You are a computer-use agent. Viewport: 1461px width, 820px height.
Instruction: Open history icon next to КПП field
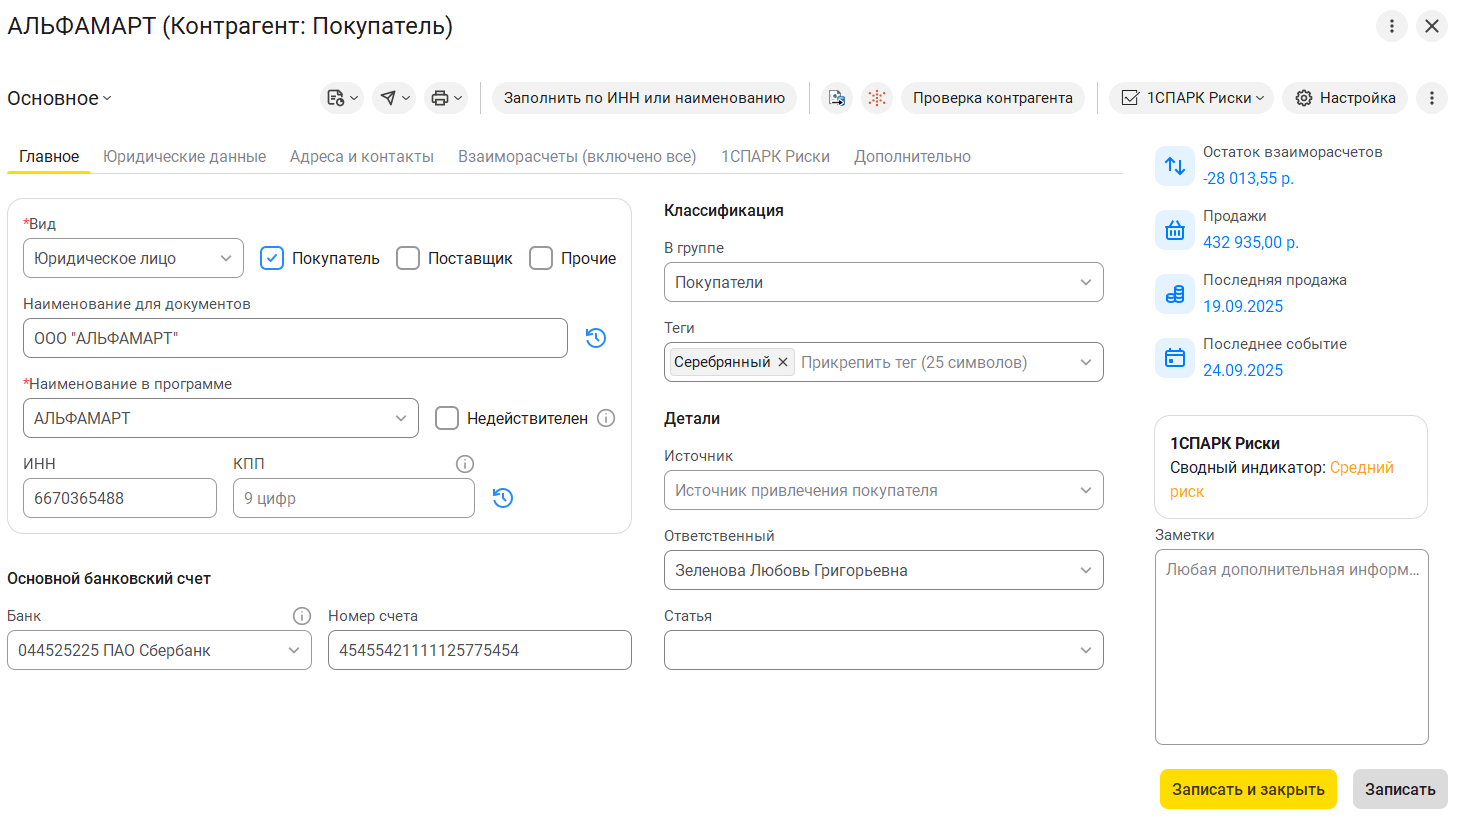(503, 498)
